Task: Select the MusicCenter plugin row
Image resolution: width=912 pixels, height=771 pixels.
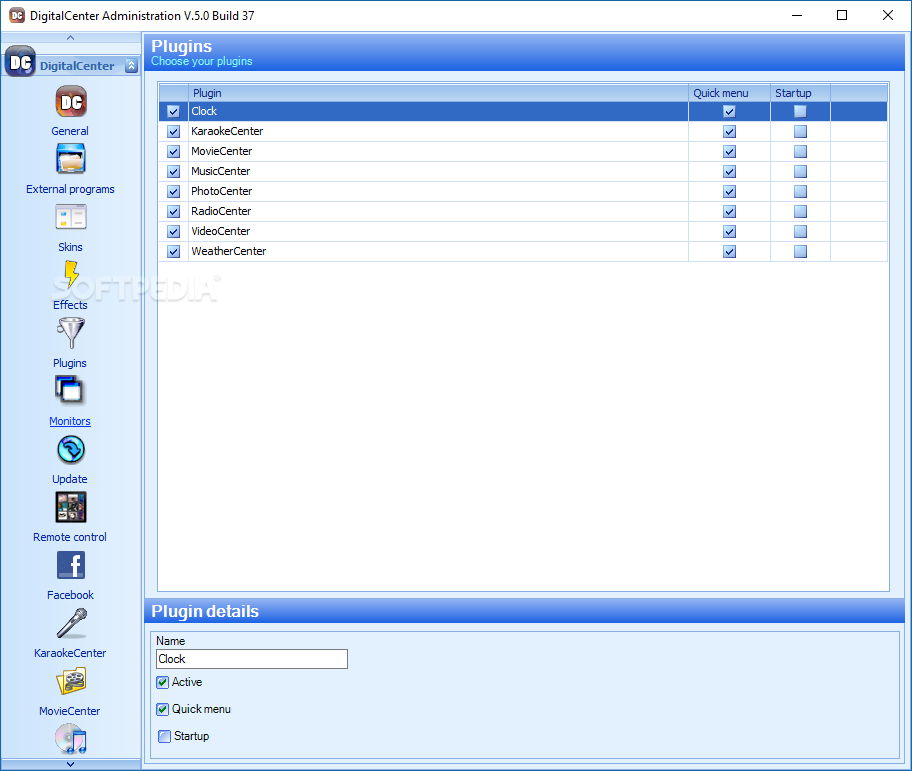Action: 523,172
